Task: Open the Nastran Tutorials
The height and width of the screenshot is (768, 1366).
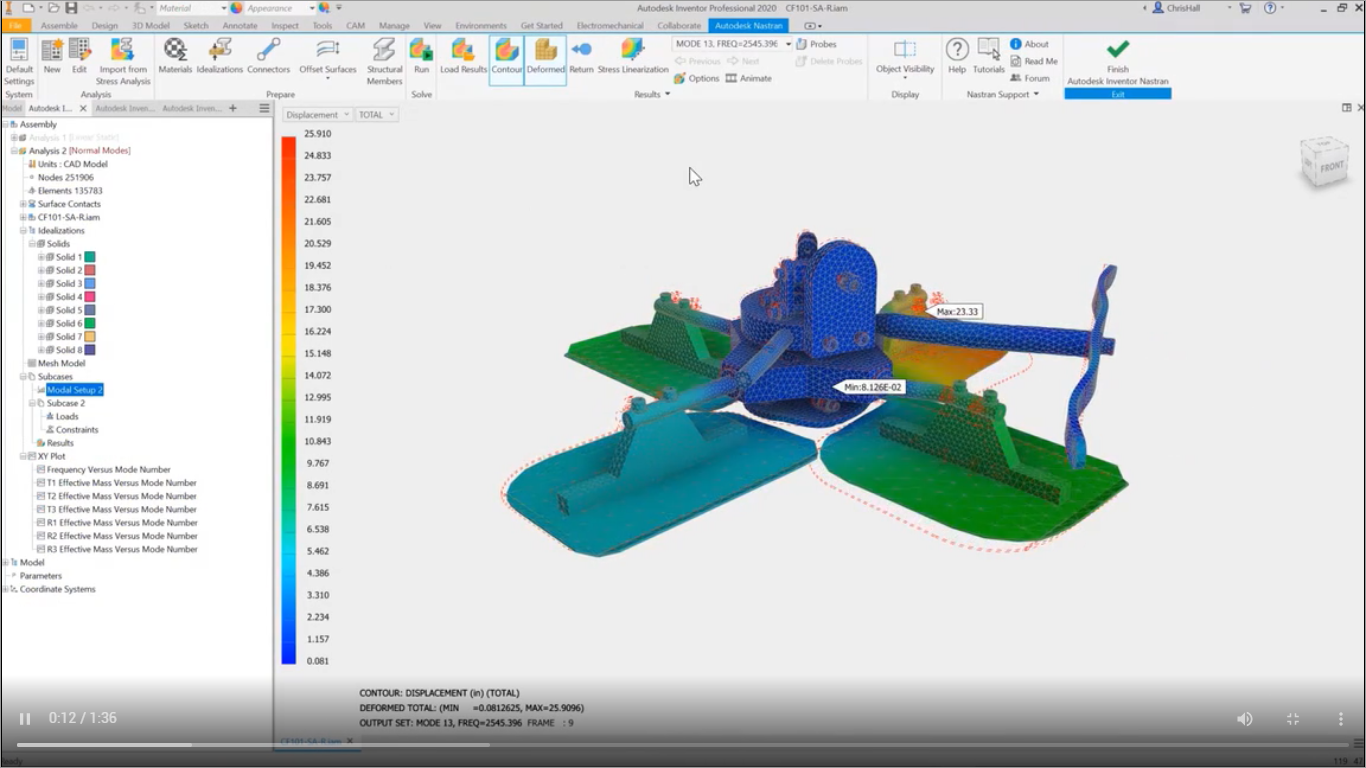Action: tap(989, 57)
